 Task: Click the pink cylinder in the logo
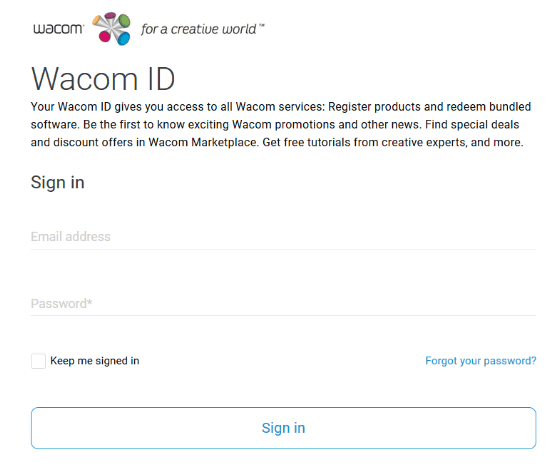104,36
